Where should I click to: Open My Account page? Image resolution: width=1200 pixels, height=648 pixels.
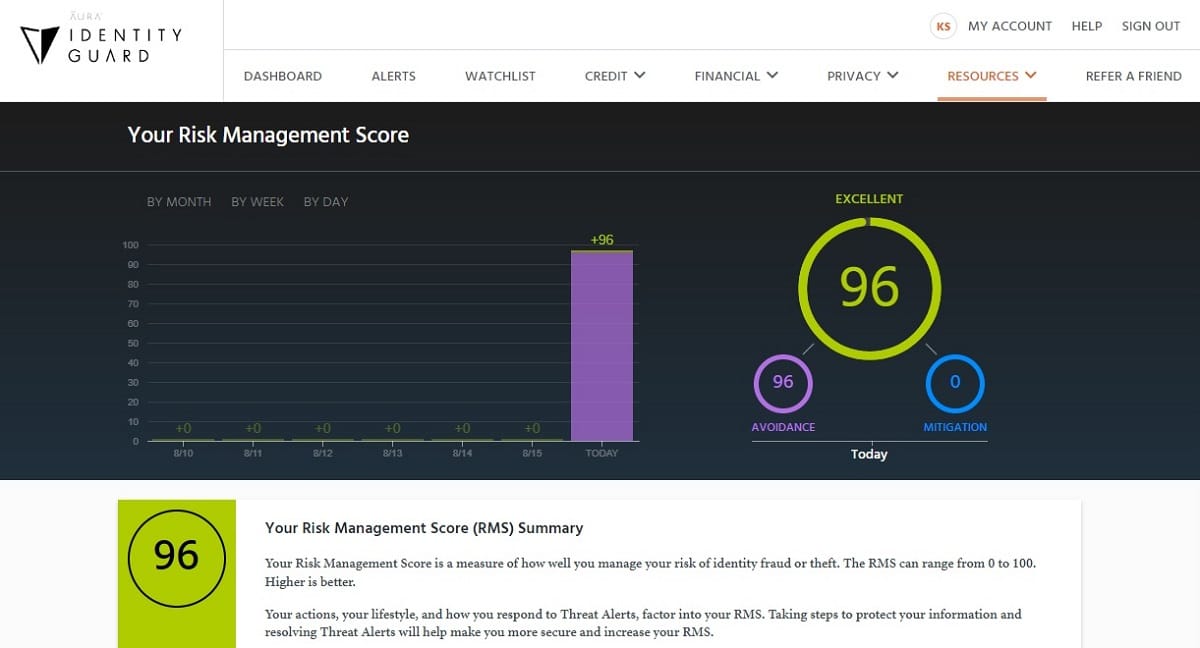tap(1010, 26)
